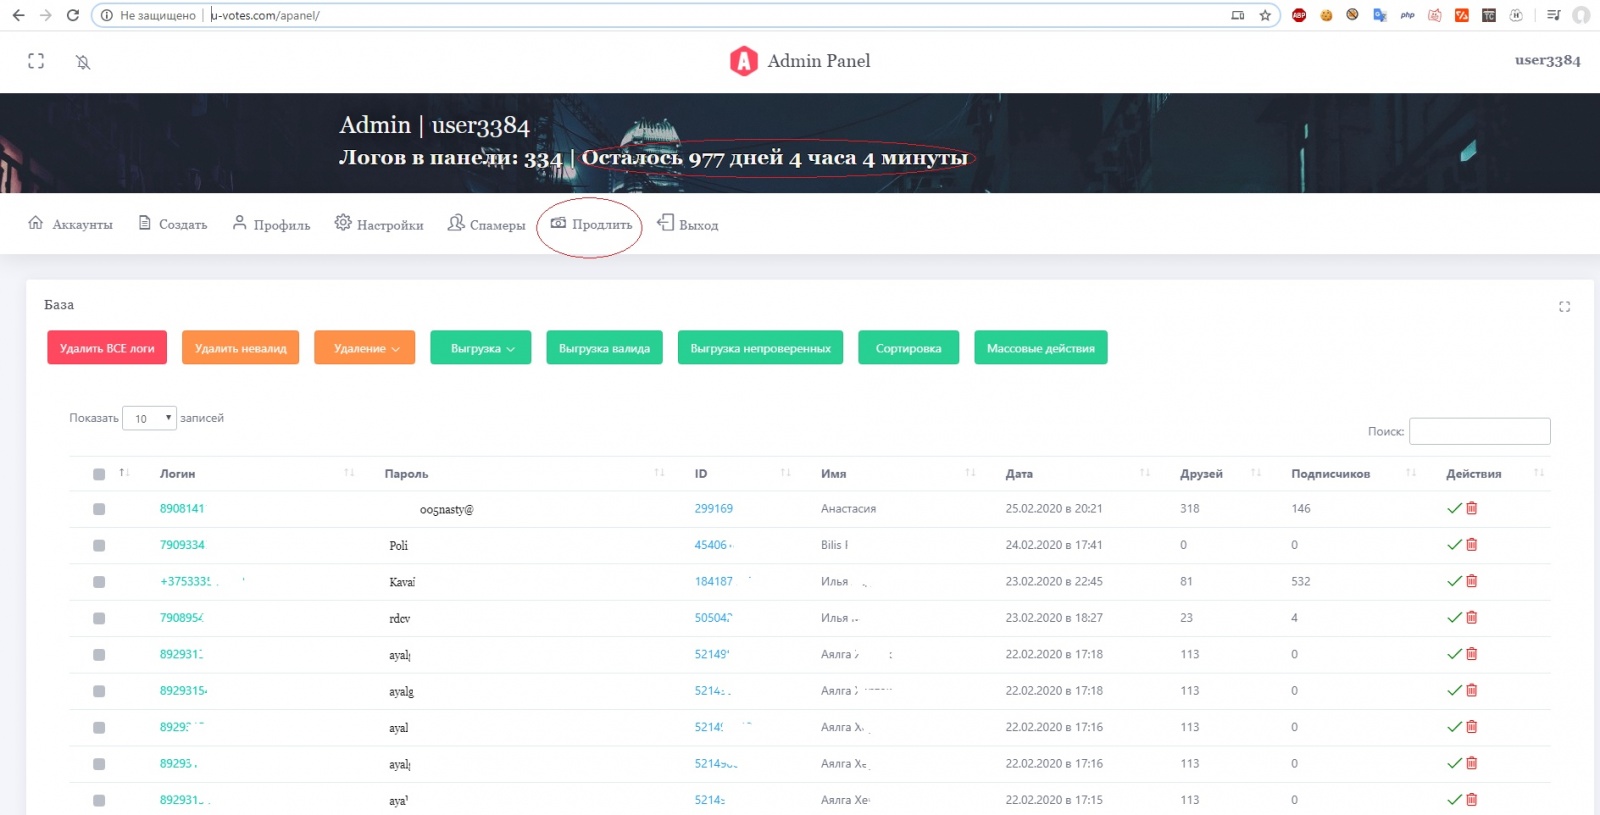Open login link 8908141
1600x815 pixels.
182,509
